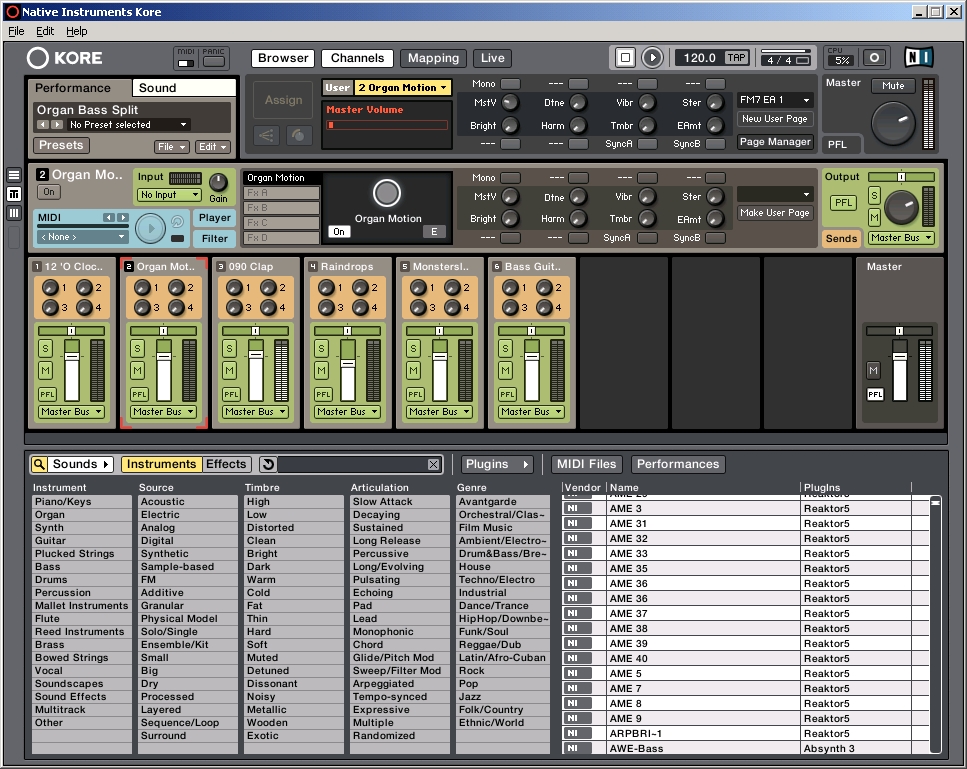
Task: Click the browser results vertical scrollbar
Action: coord(936,624)
